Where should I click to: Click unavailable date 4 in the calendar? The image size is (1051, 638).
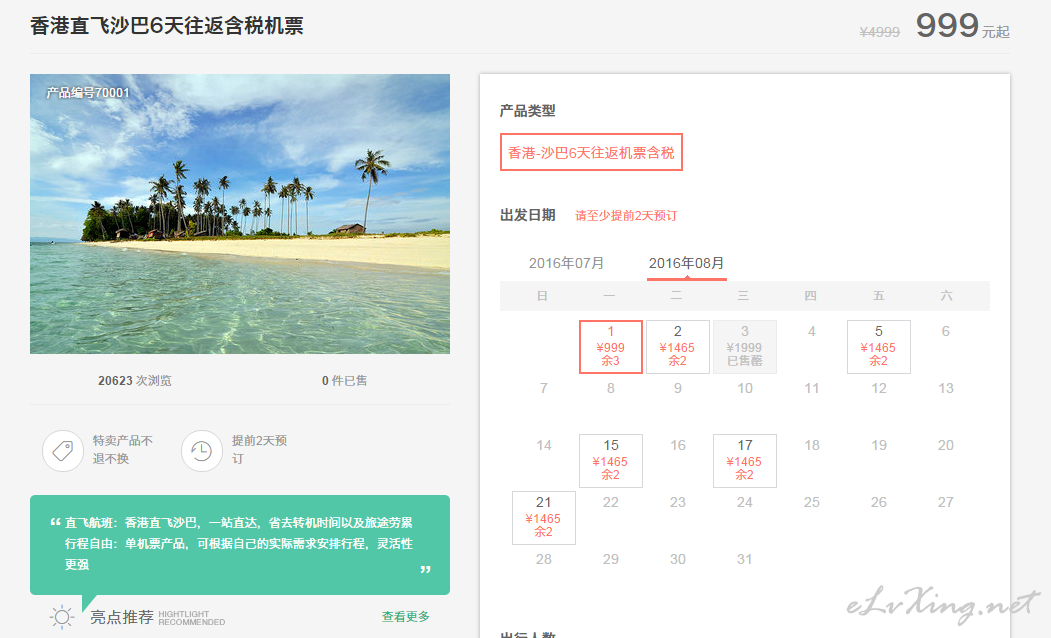(812, 331)
